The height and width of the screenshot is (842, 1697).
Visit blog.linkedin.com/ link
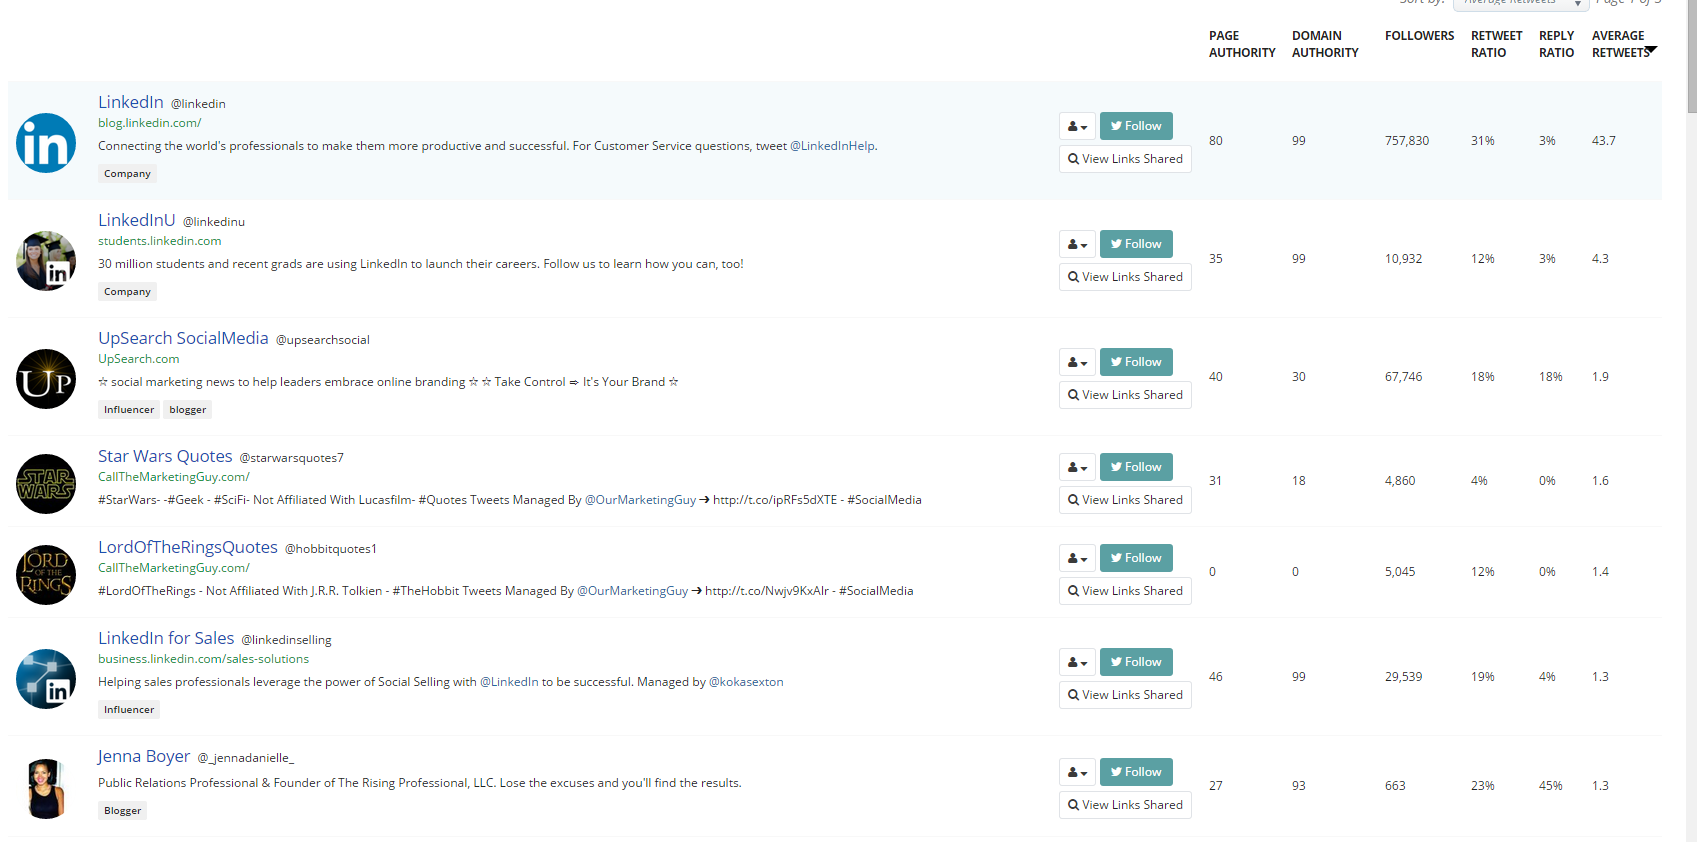150,123
